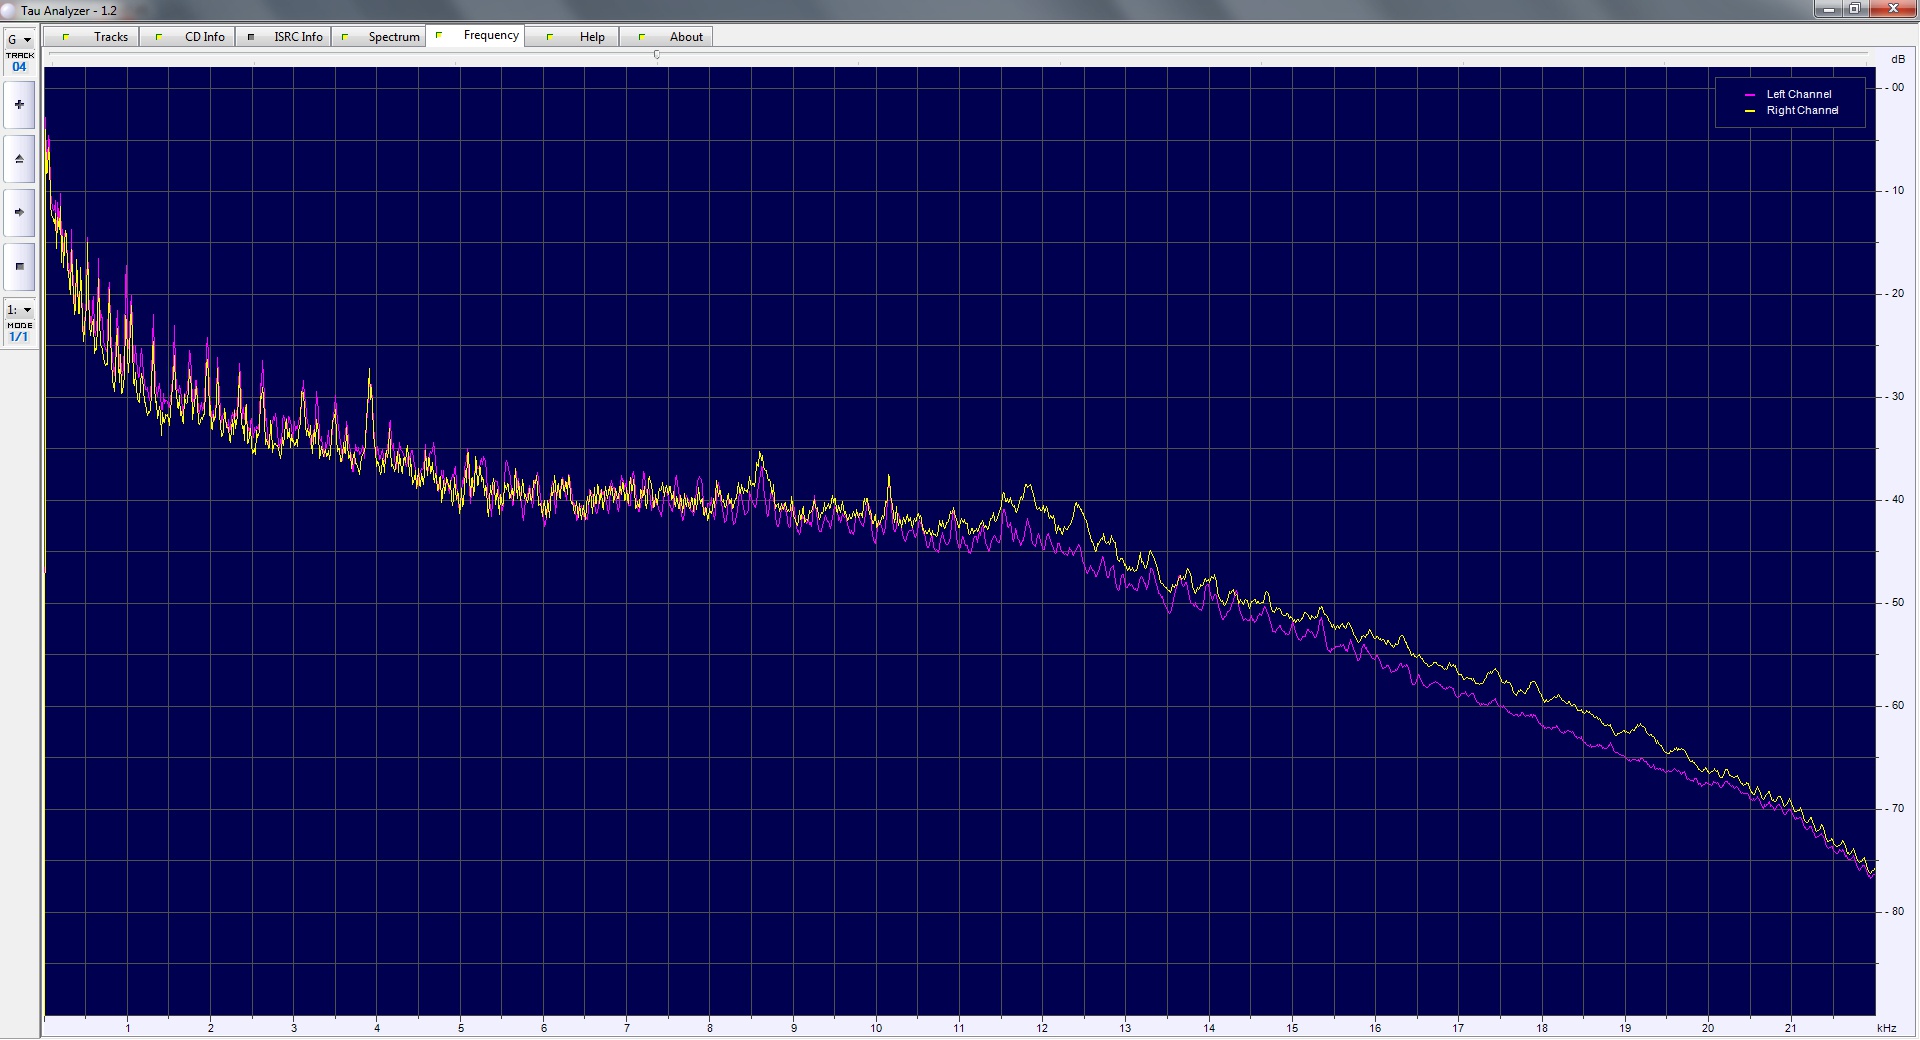The height and width of the screenshot is (1040, 1920).
Task: Click the slider handle above the graph
Action: pos(657,55)
